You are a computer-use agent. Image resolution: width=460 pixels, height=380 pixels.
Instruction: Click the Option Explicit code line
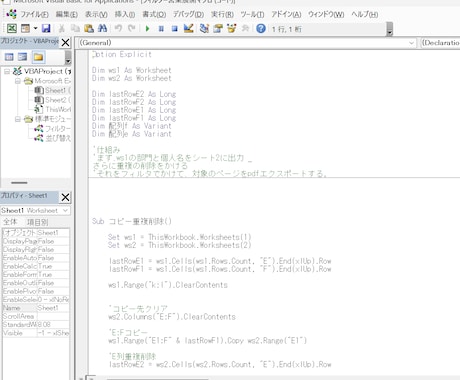(122, 54)
